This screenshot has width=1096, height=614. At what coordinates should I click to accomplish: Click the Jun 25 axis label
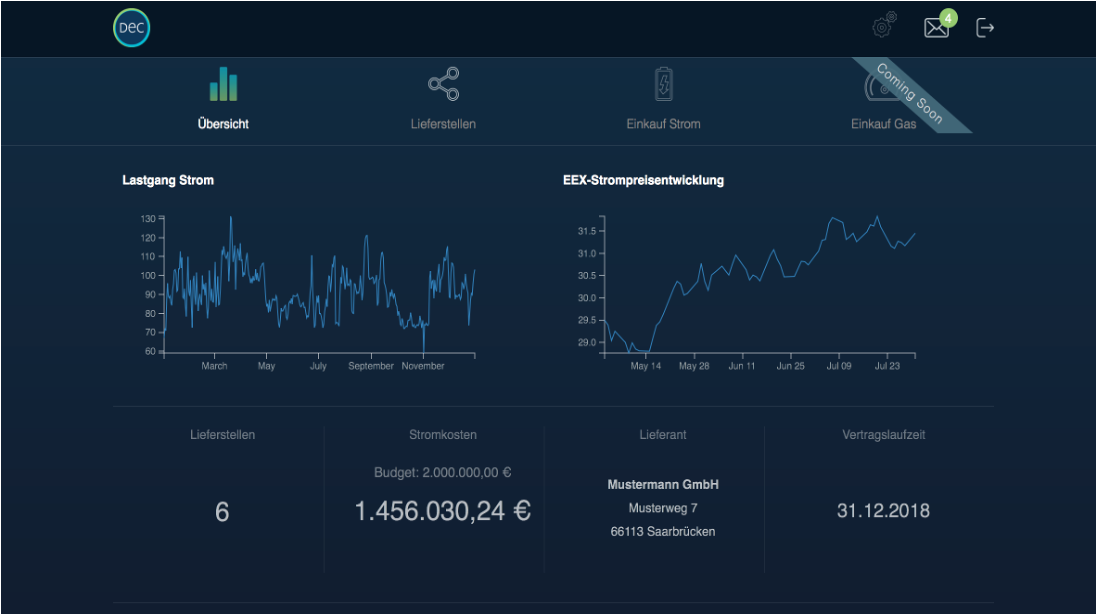[x=791, y=366]
